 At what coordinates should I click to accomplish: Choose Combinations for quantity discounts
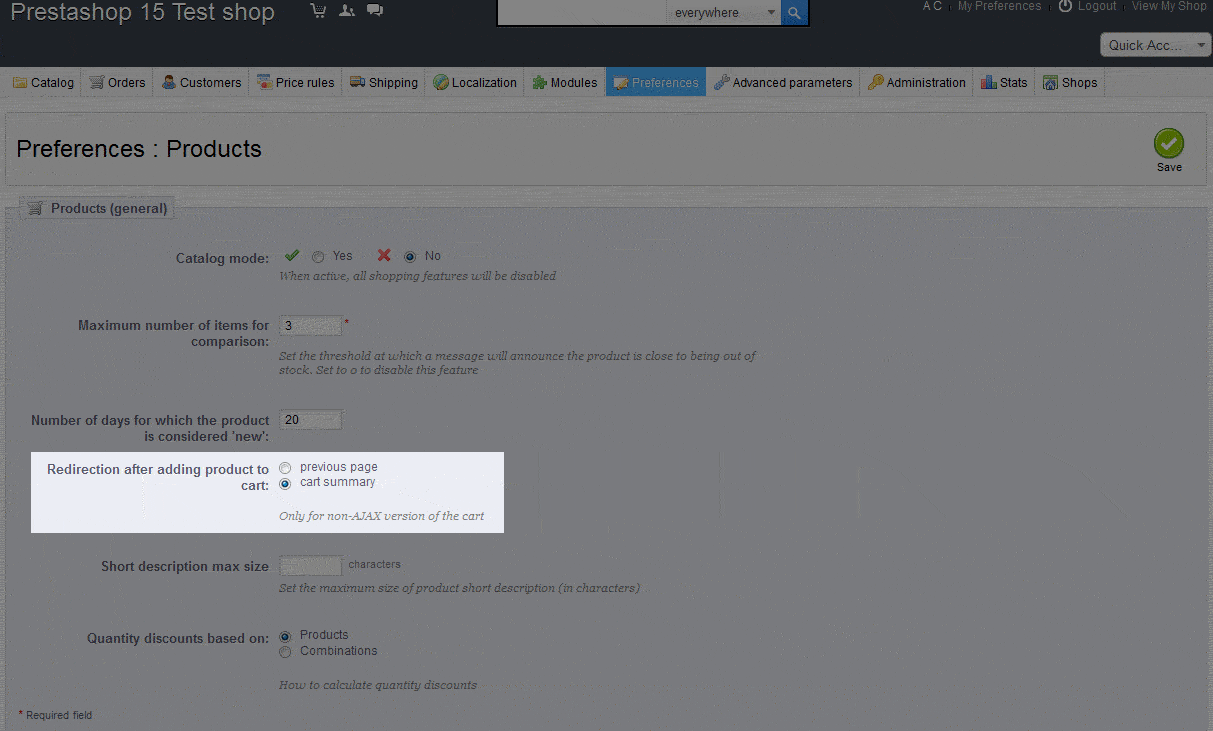click(286, 652)
